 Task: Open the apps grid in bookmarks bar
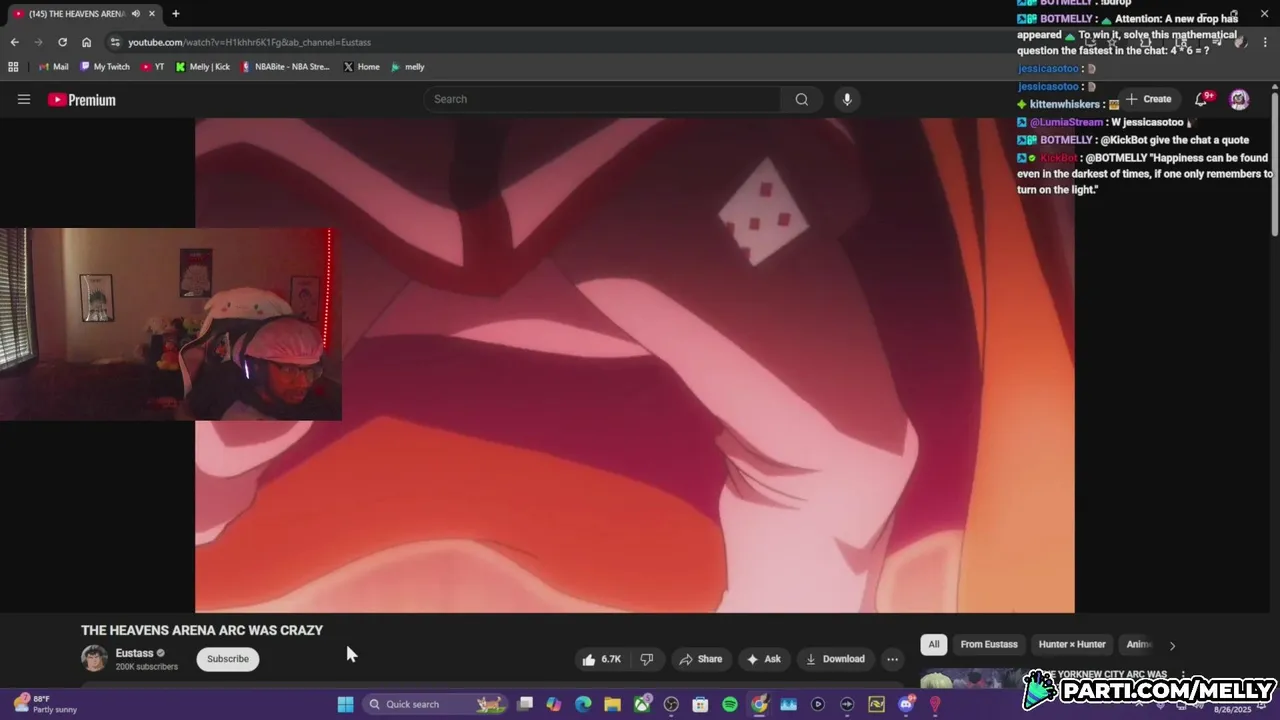13,67
